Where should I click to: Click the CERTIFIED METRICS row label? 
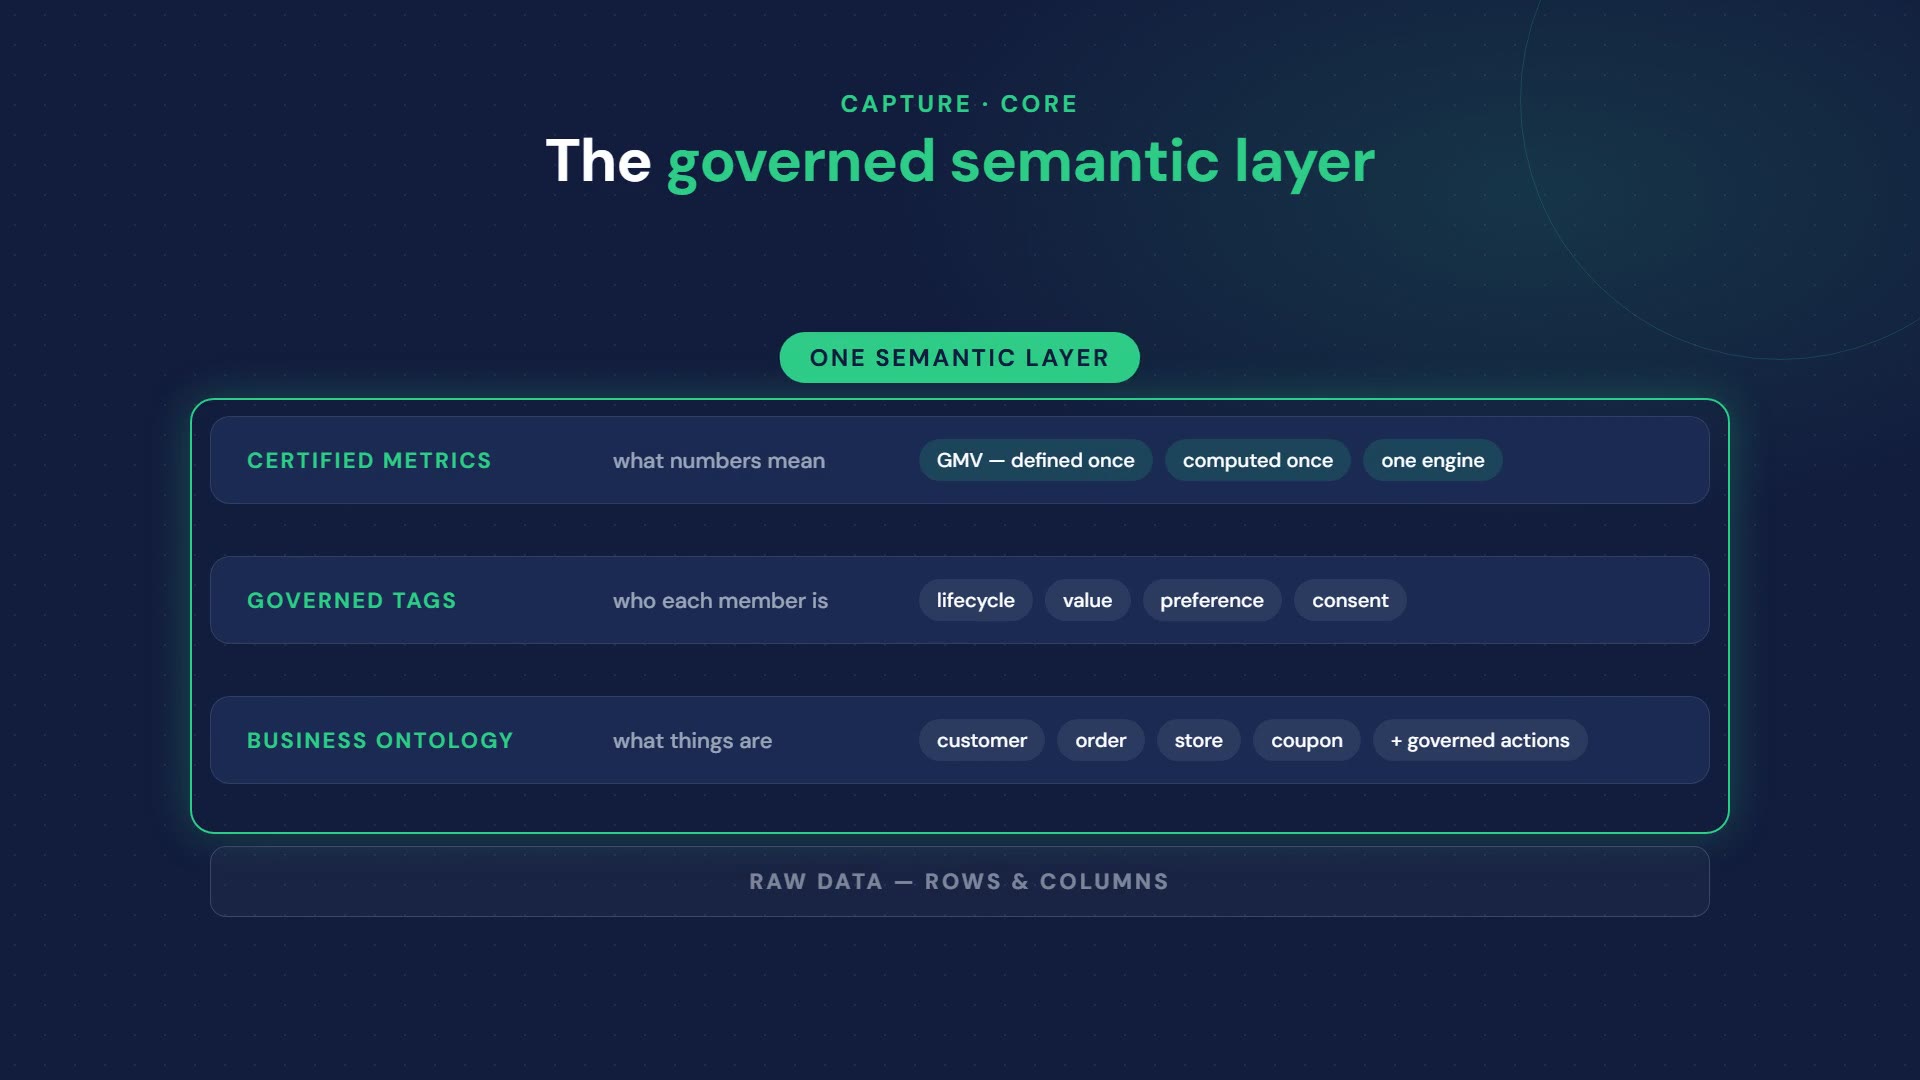point(369,460)
